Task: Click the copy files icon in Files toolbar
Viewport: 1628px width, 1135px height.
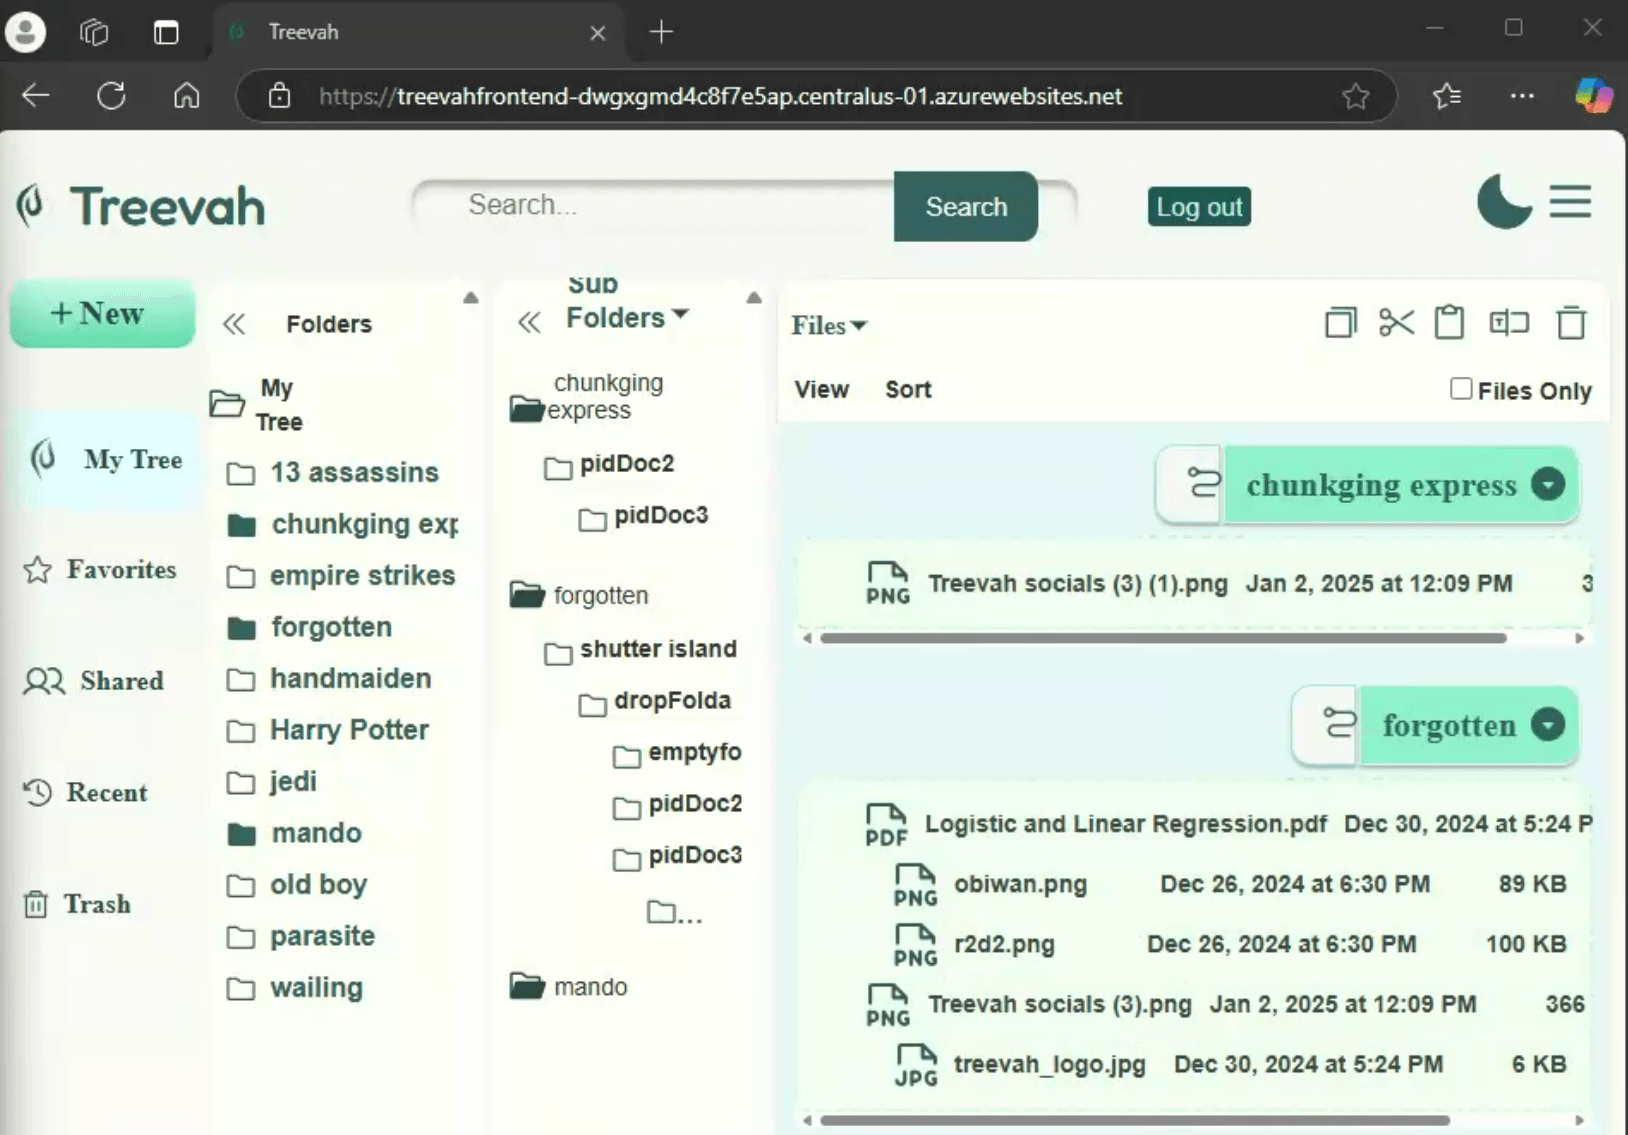Action: [1340, 323]
